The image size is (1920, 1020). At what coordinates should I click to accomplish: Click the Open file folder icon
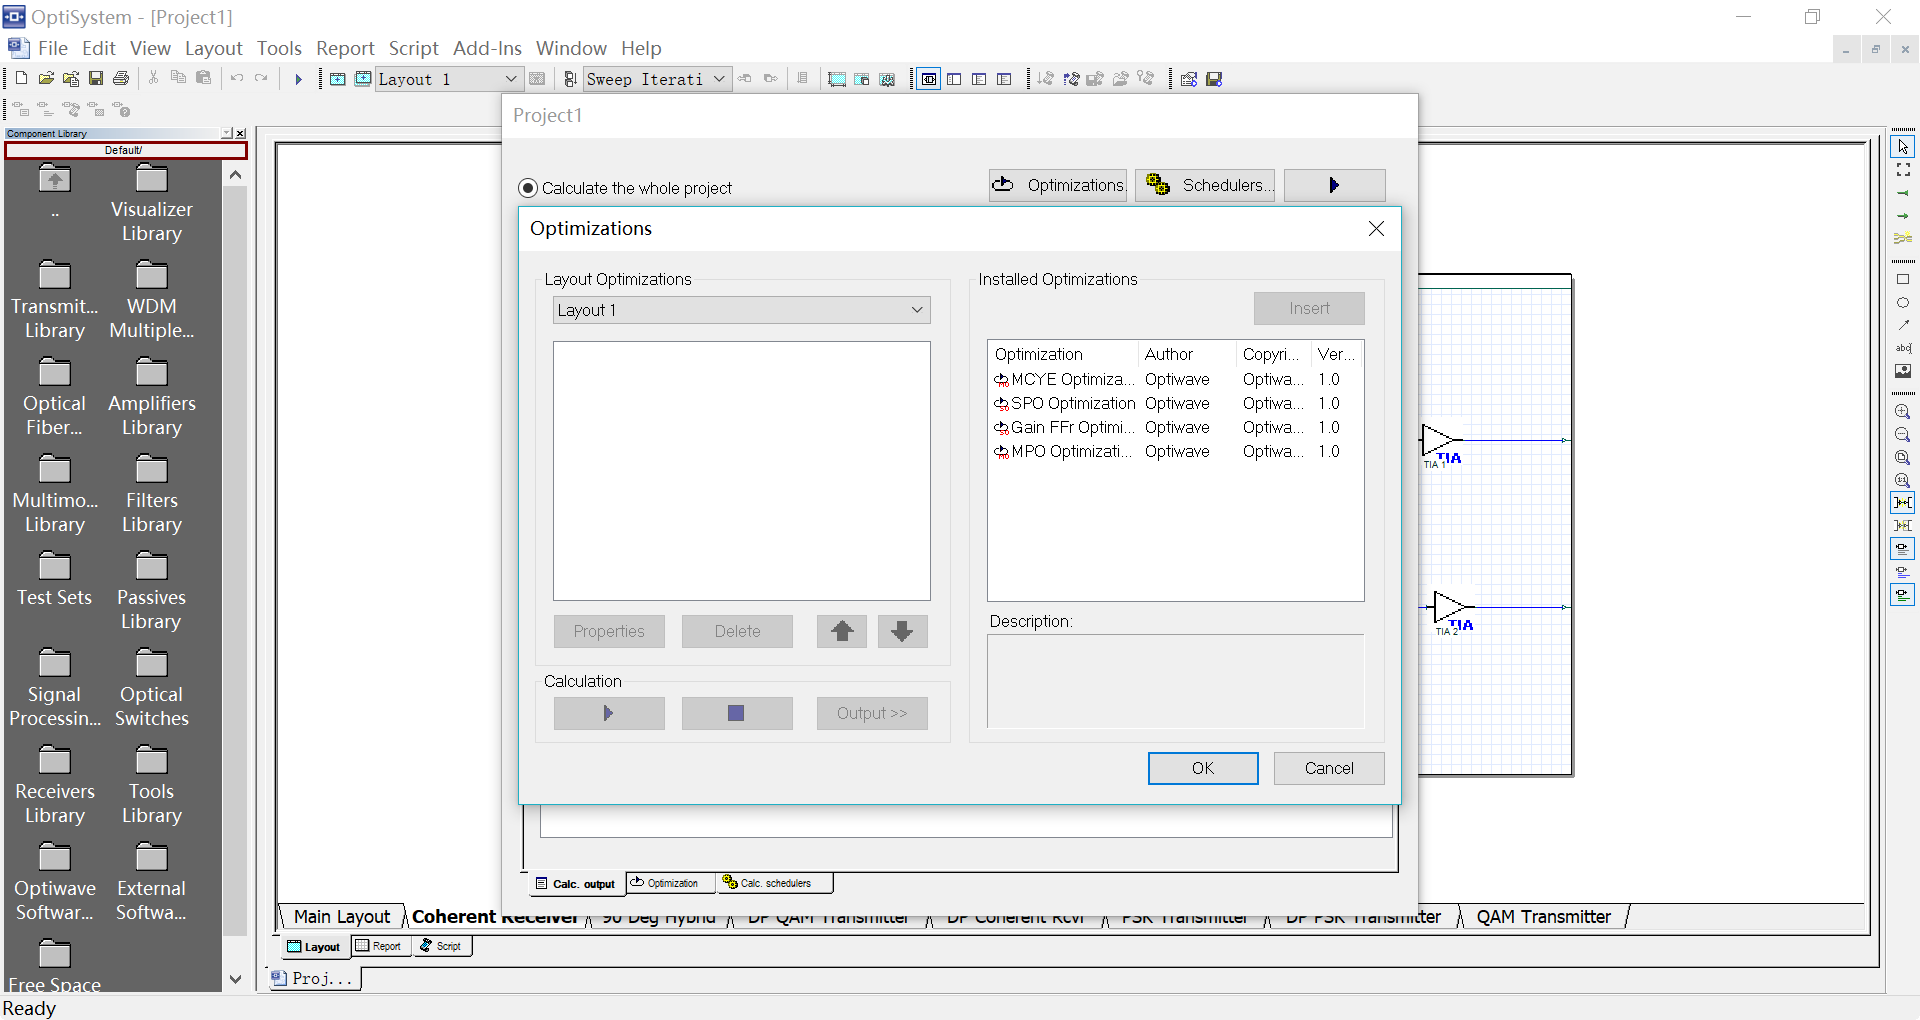46,78
